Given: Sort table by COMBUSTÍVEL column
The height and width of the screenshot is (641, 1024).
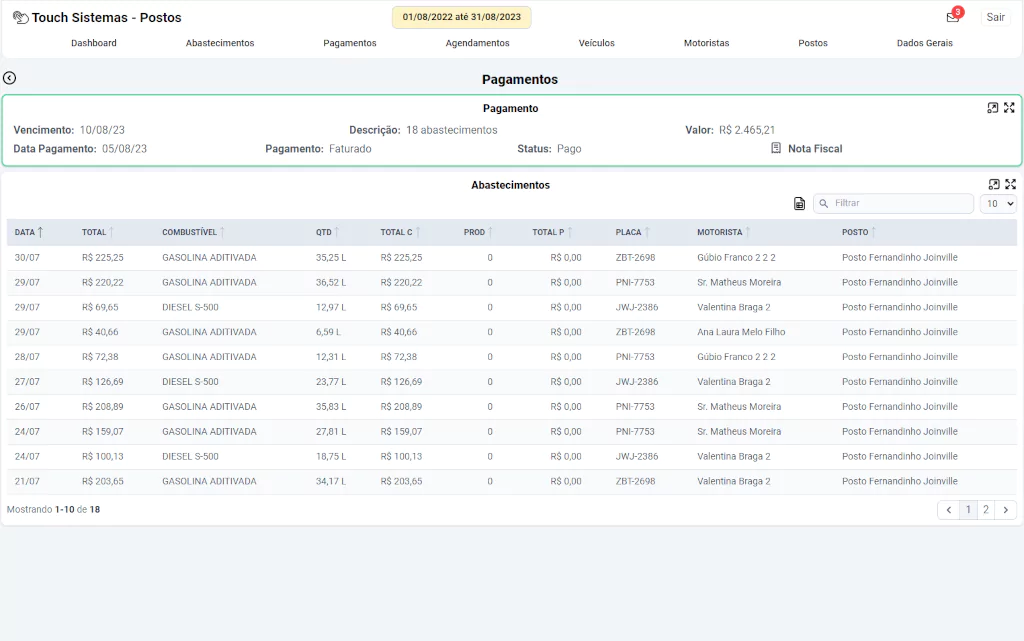Looking at the screenshot, I should point(193,232).
